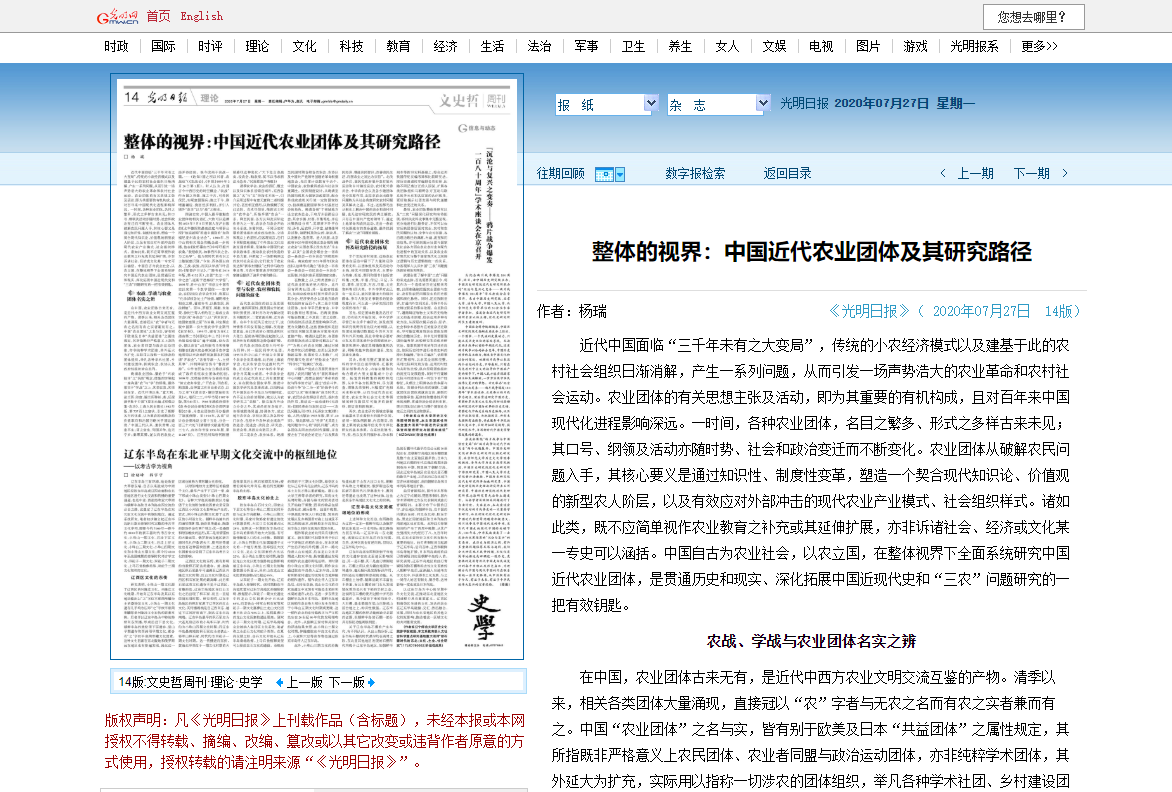Click the left arrow beside 上一期
Viewport: 1172px width, 792px height.
tap(942, 174)
